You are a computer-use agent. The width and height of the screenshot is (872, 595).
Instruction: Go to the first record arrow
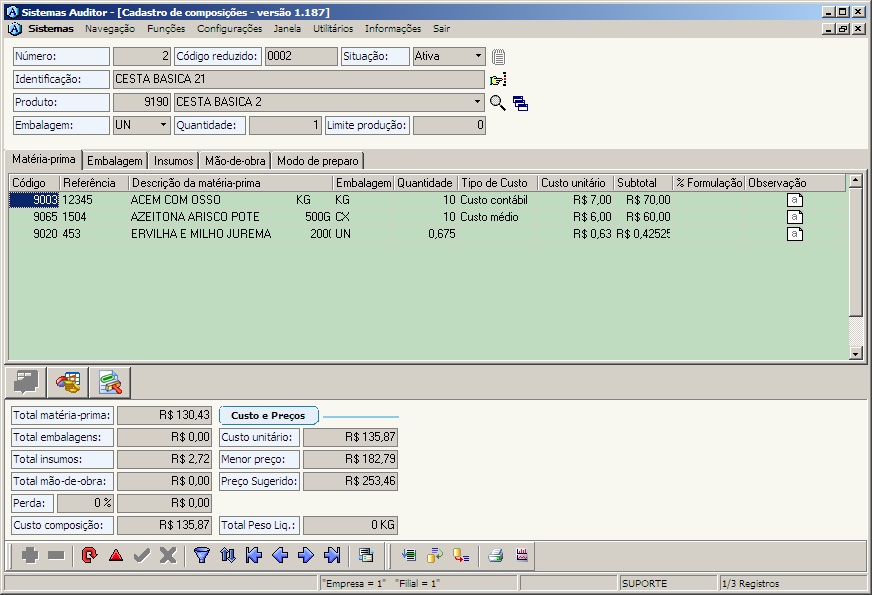click(x=254, y=556)
